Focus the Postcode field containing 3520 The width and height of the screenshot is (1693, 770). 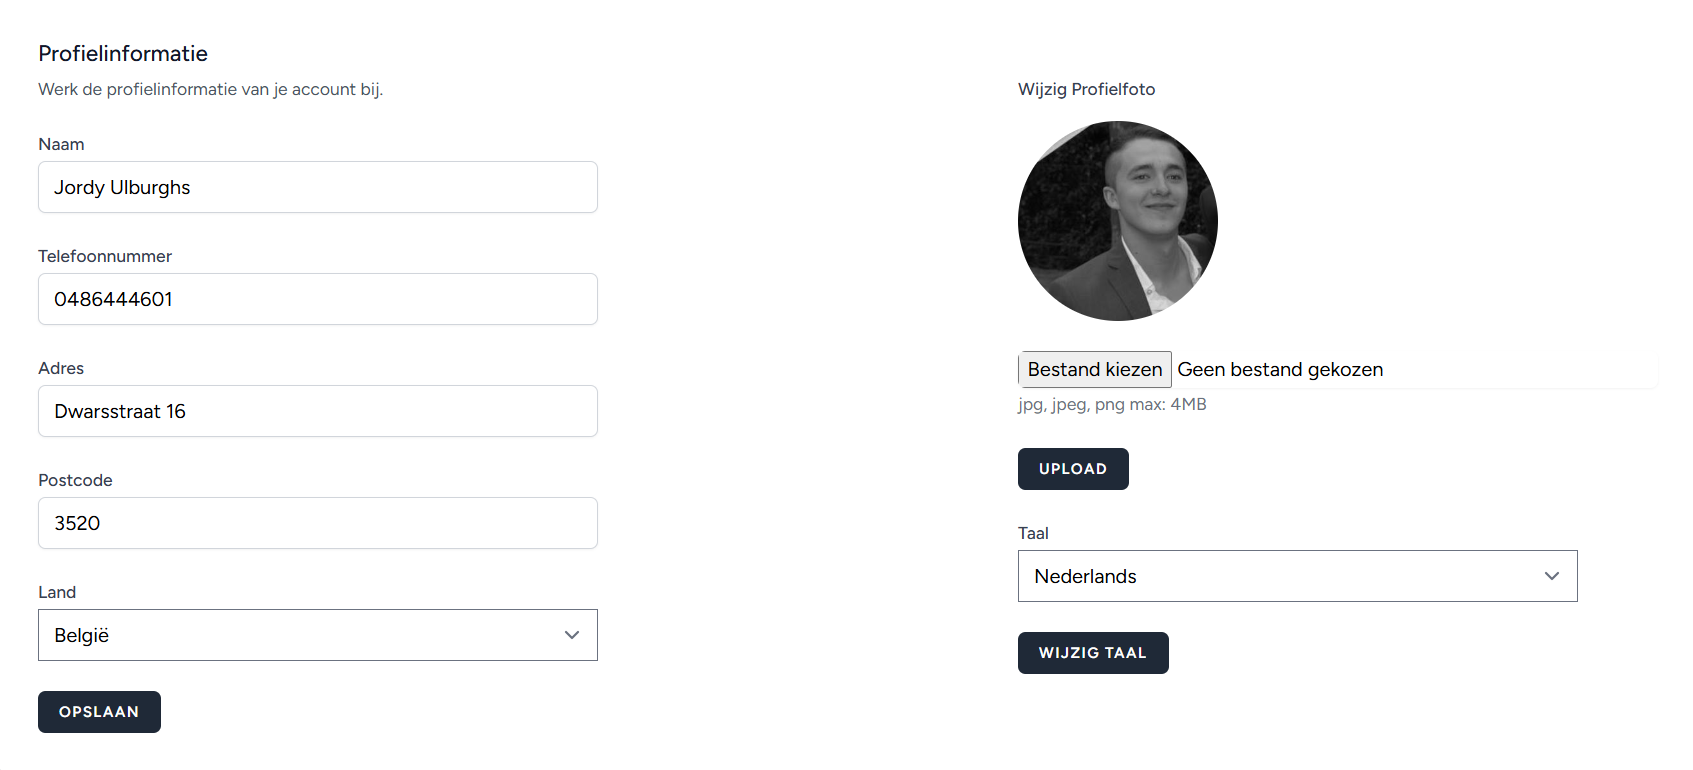click(x=317, y=523)
